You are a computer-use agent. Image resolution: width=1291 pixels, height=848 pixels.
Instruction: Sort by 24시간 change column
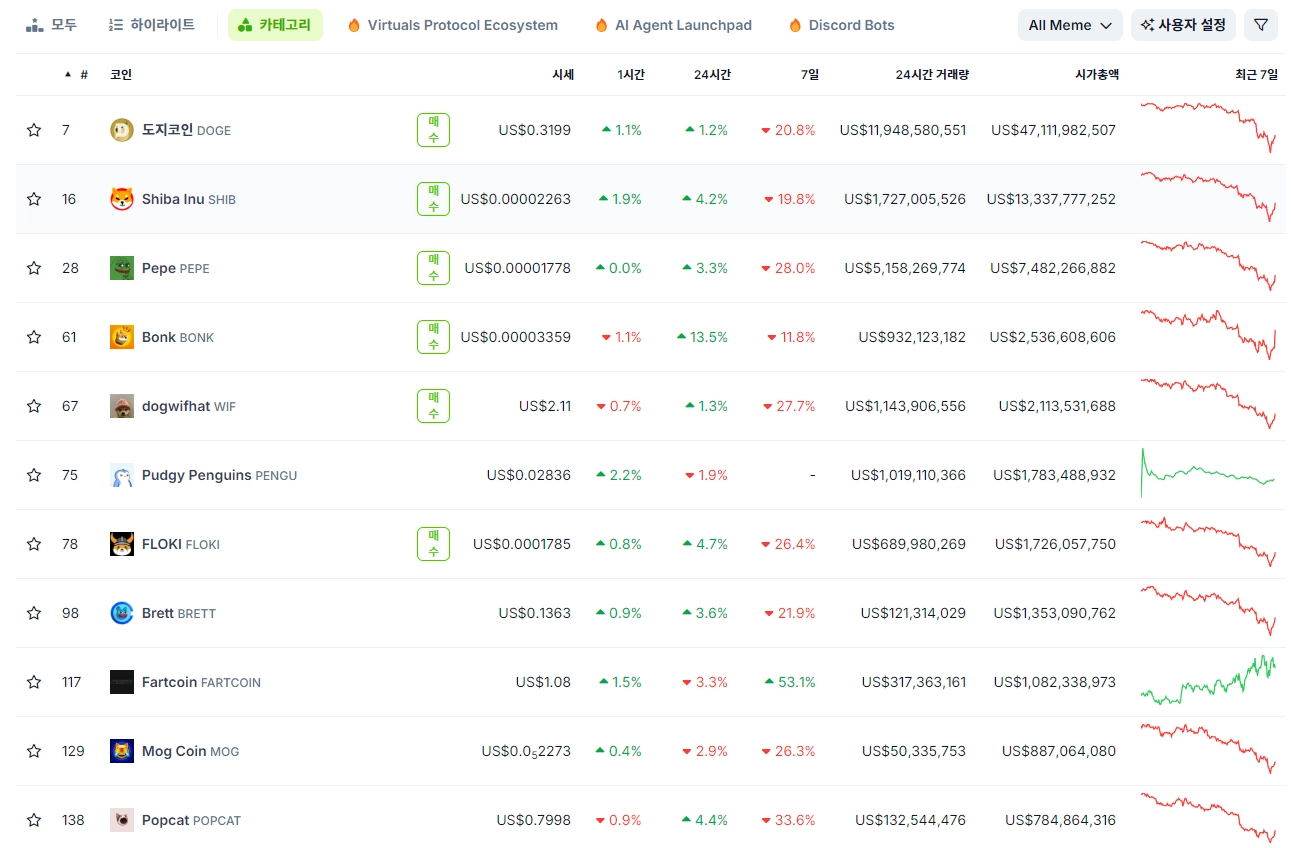(x=712, y=75)
